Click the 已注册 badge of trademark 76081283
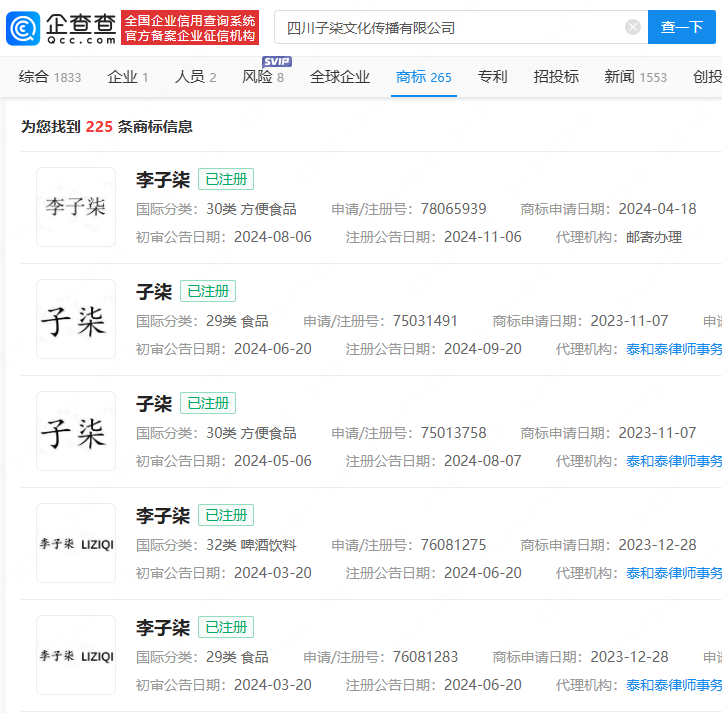 226,627
